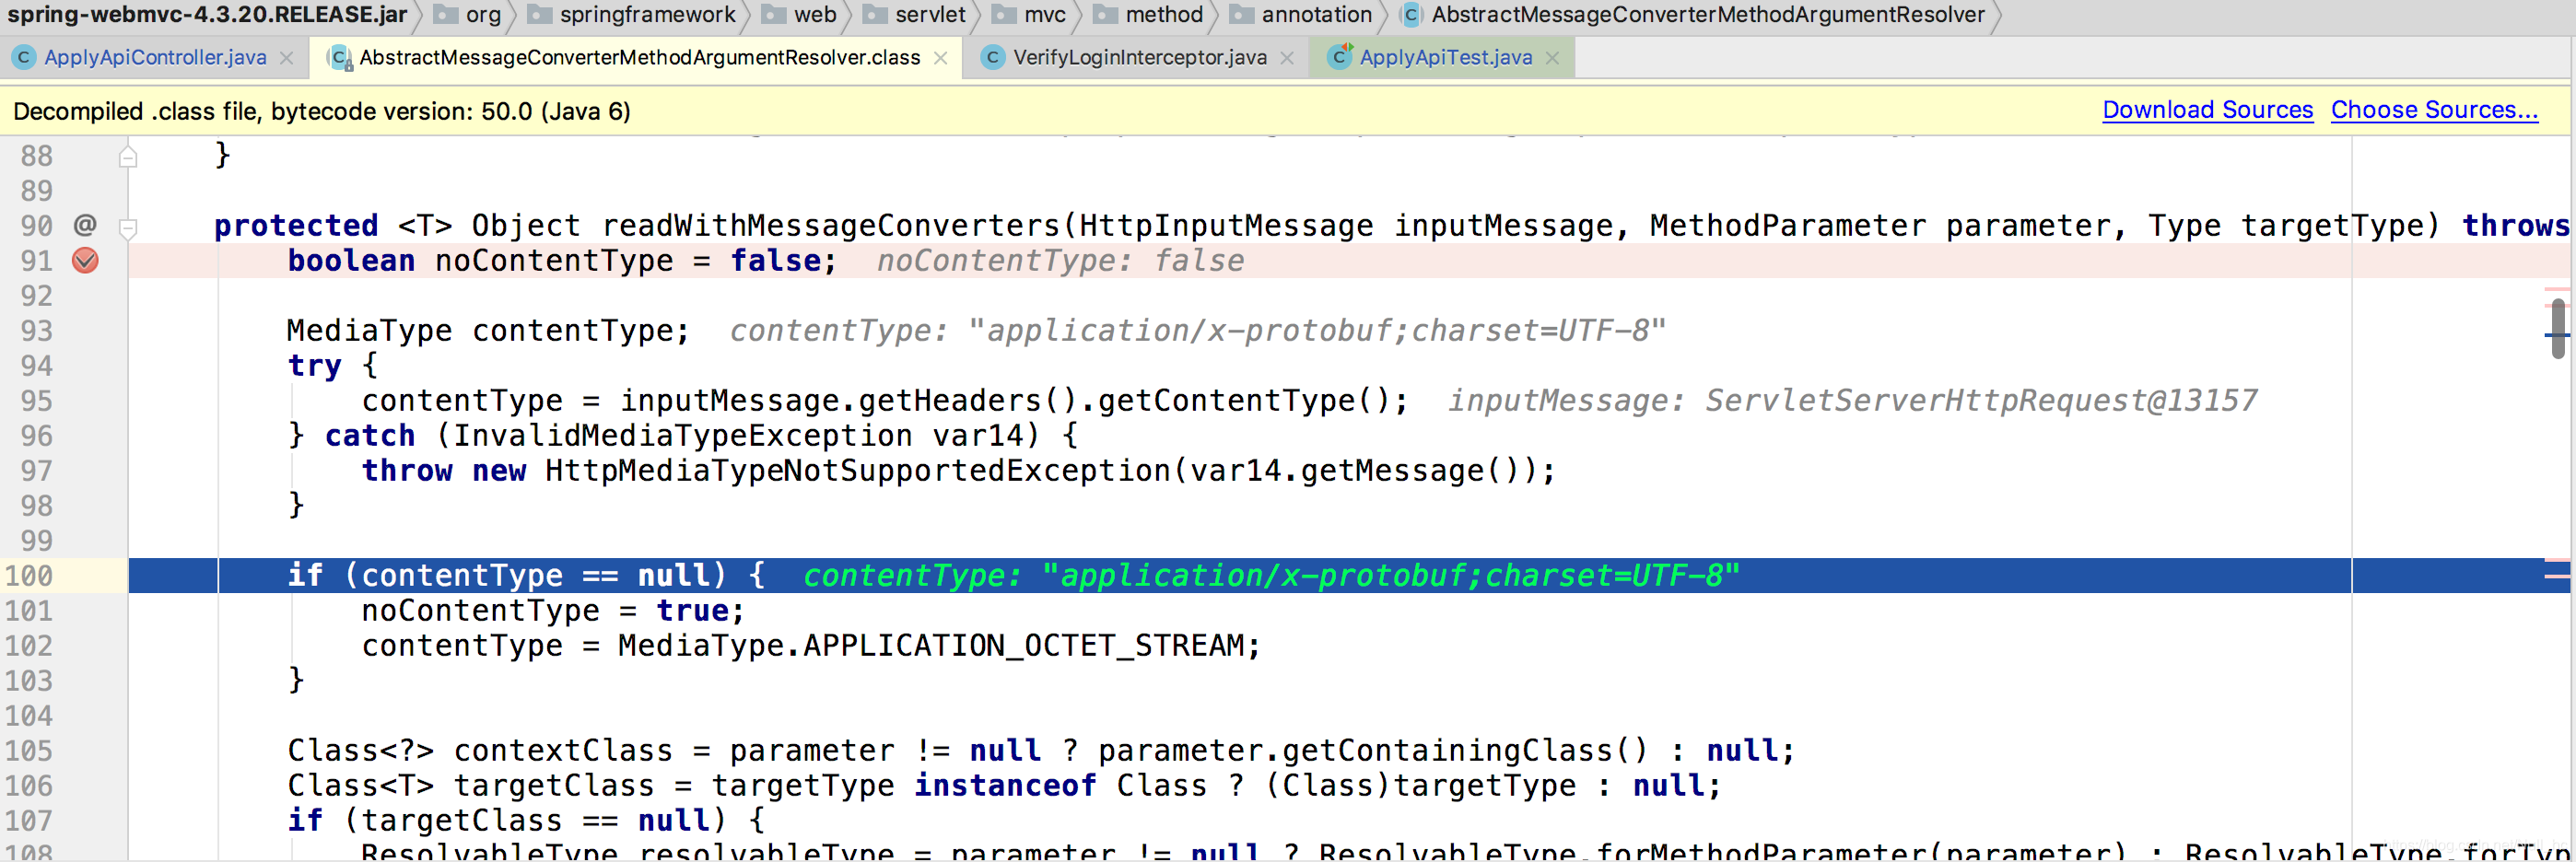
Task: Click the 'try {' keyword on line 94
Action: 333,366
